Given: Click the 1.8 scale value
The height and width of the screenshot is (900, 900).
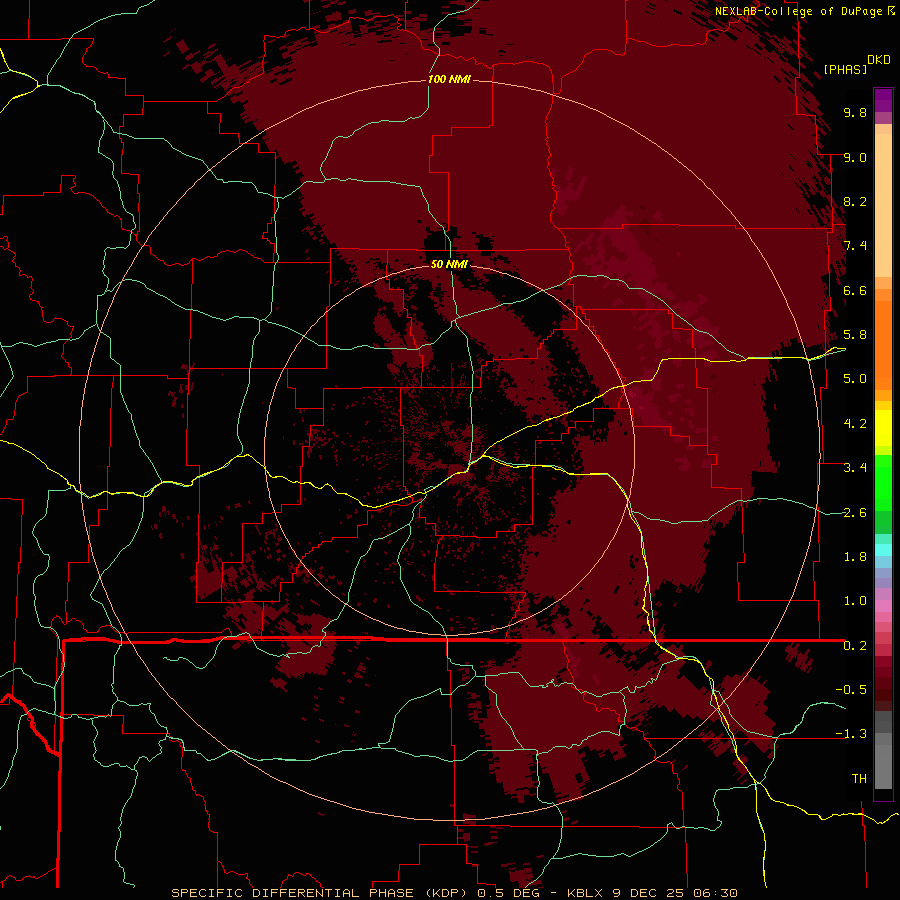Looking at the screenshot, I should [x=855, y=557].
